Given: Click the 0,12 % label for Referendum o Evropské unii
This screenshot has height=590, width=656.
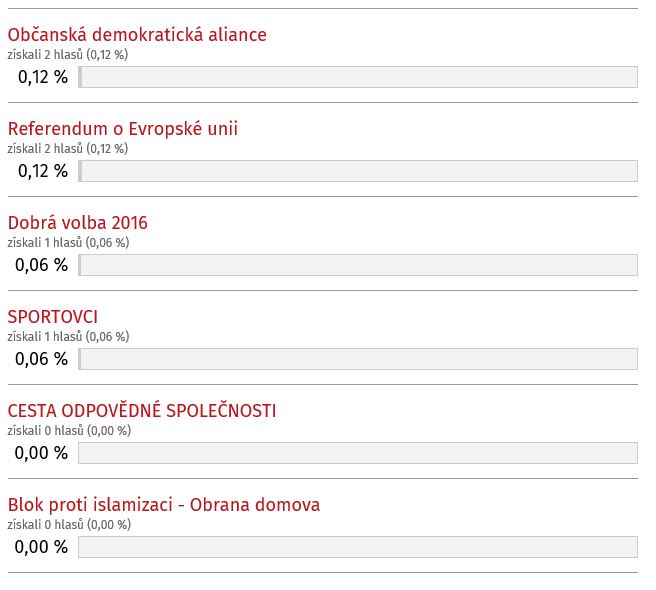Looking at the screenshot, I should point(43,171).
